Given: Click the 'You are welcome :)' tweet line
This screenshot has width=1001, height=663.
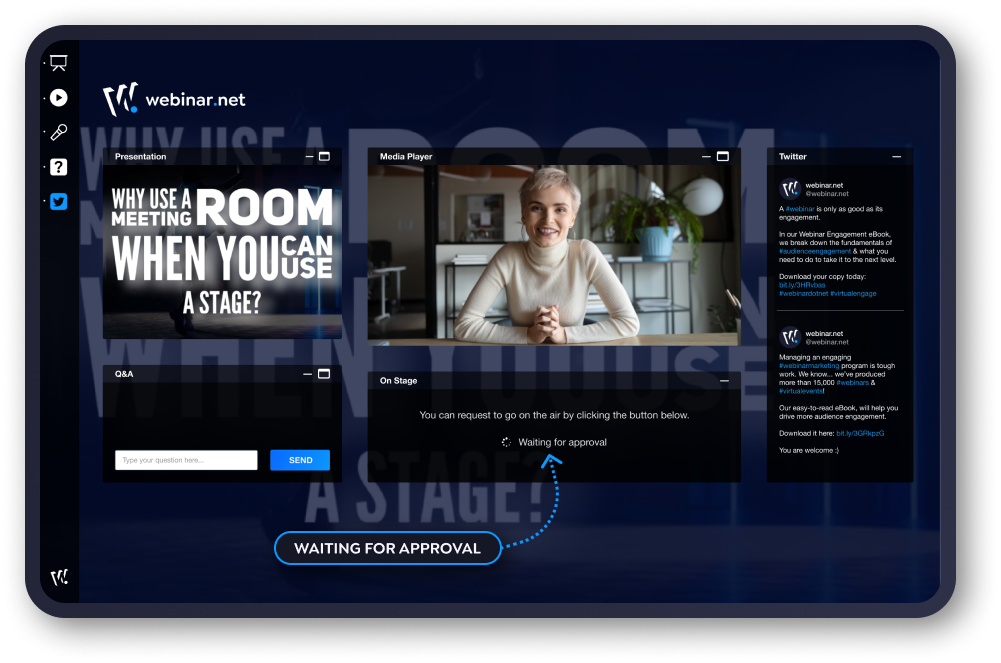Looking at the screenshot, I should click(809, 451).
